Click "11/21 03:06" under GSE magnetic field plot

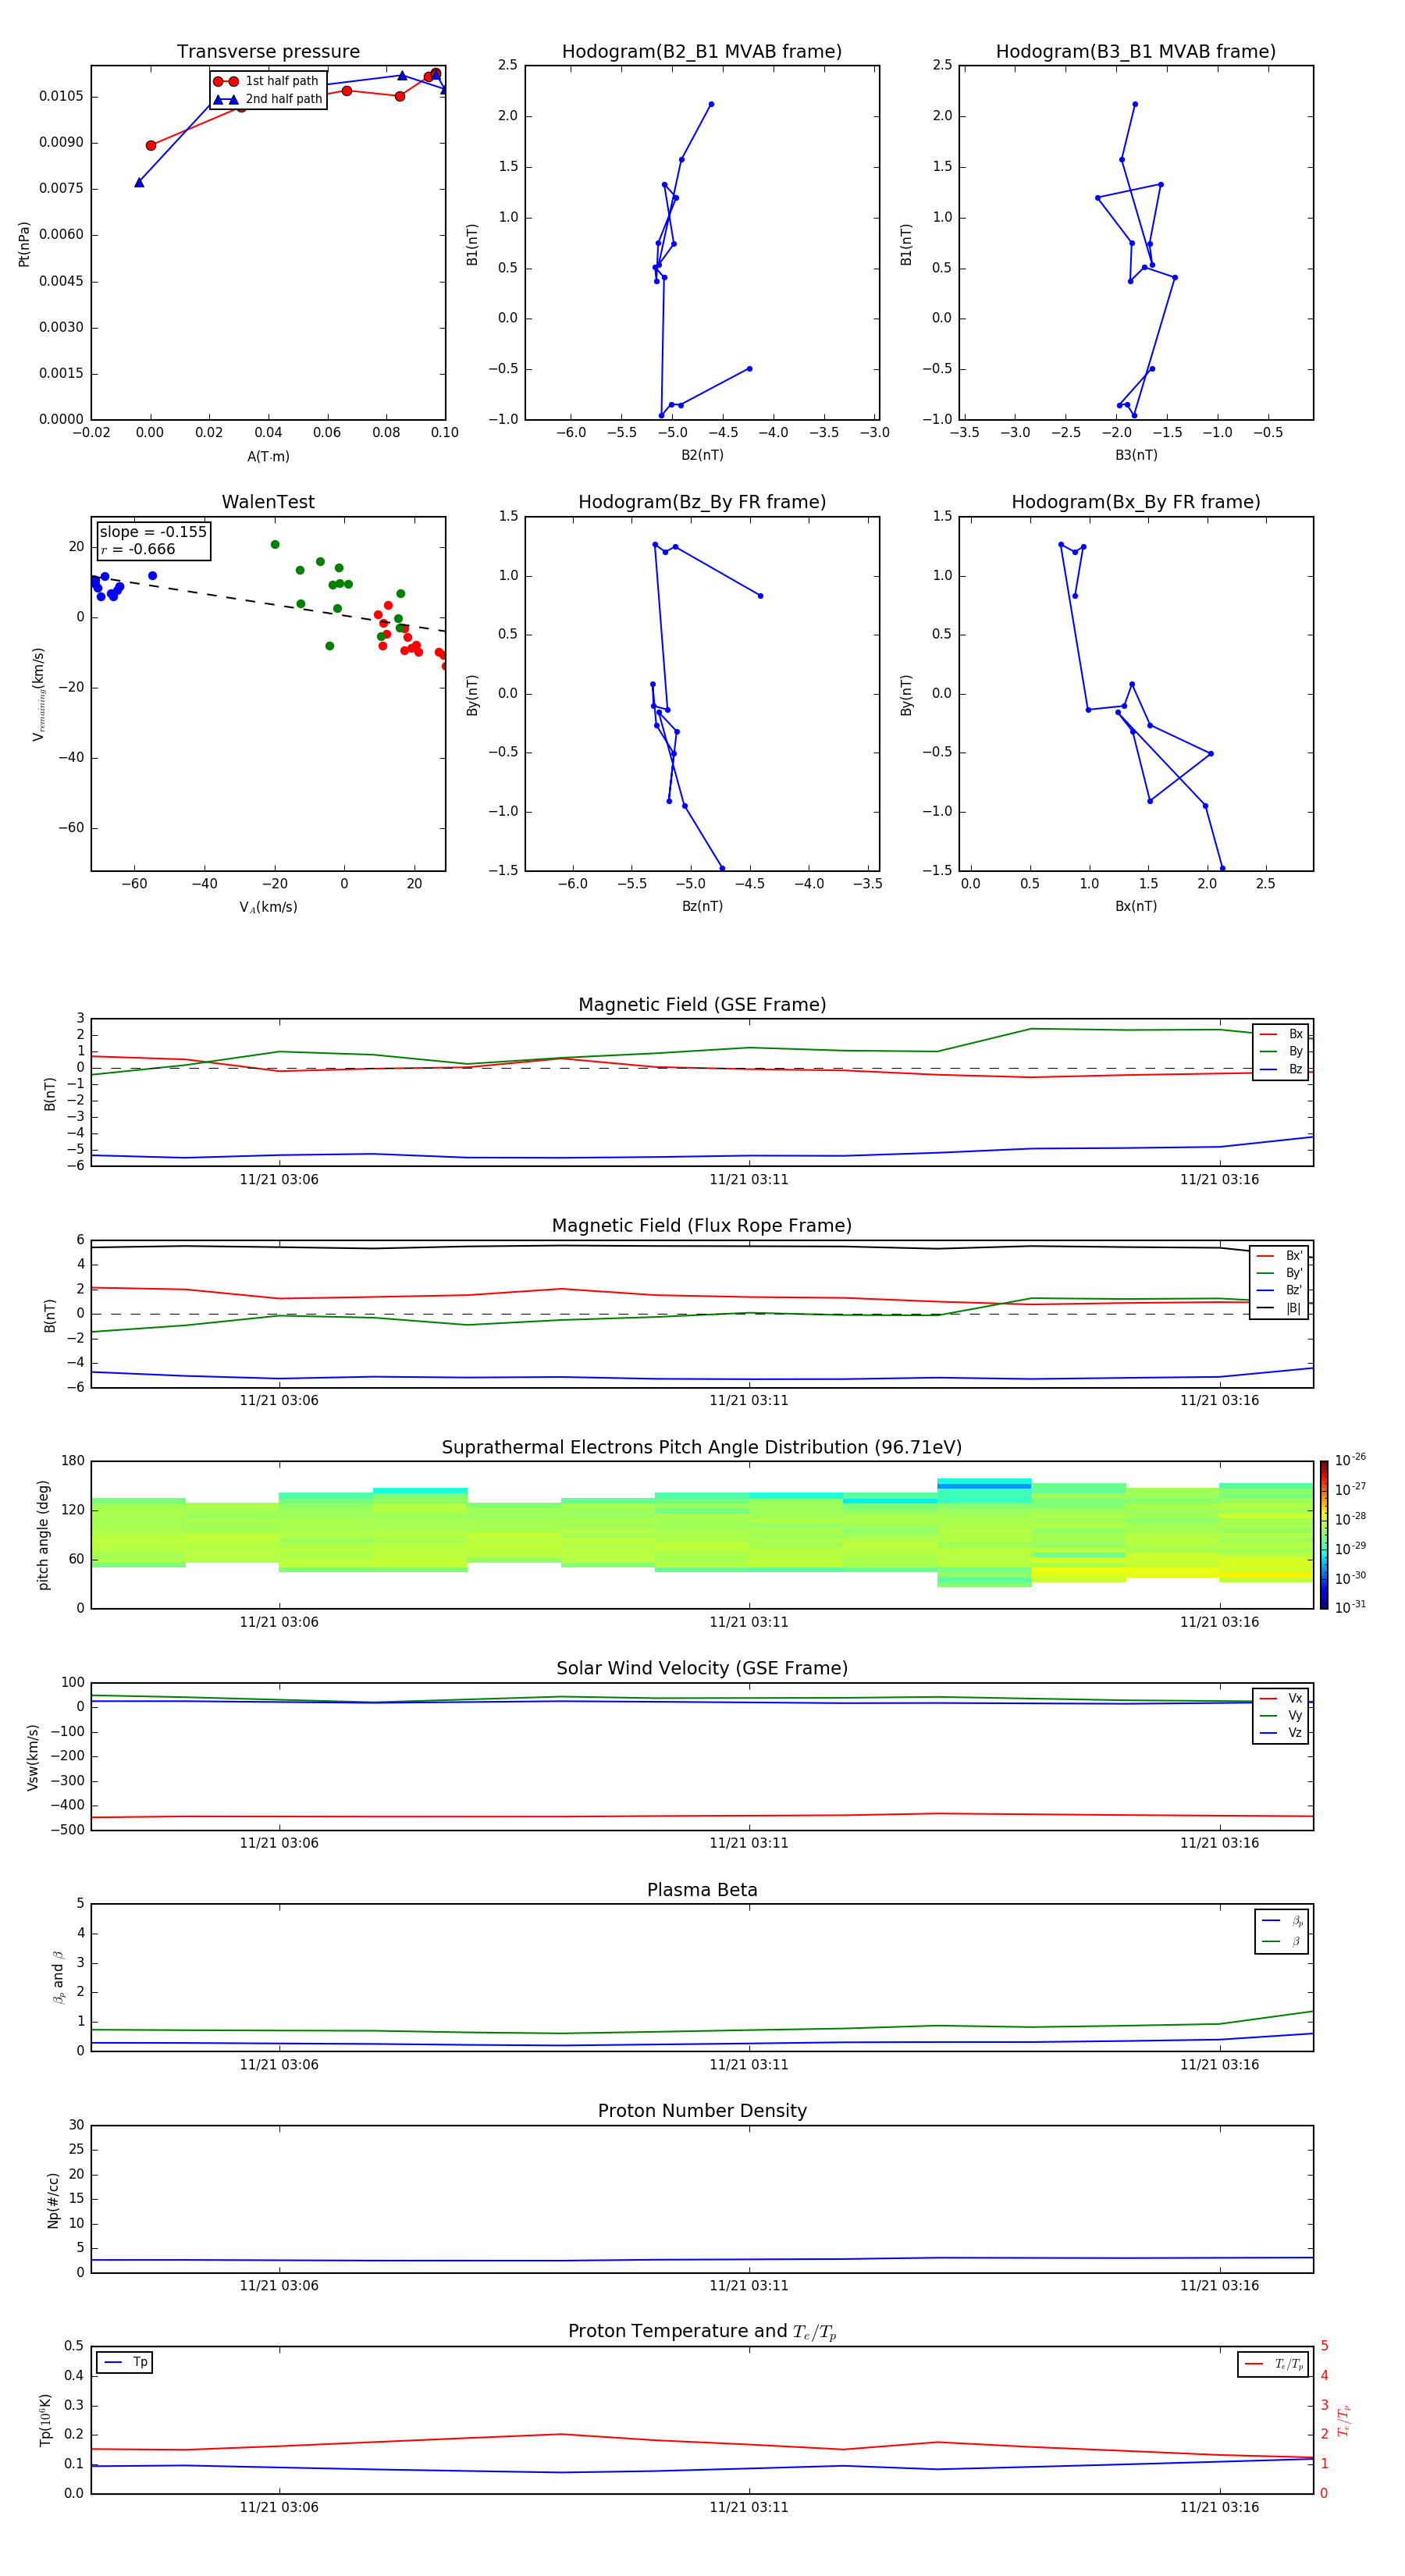tap(279, 1180)
